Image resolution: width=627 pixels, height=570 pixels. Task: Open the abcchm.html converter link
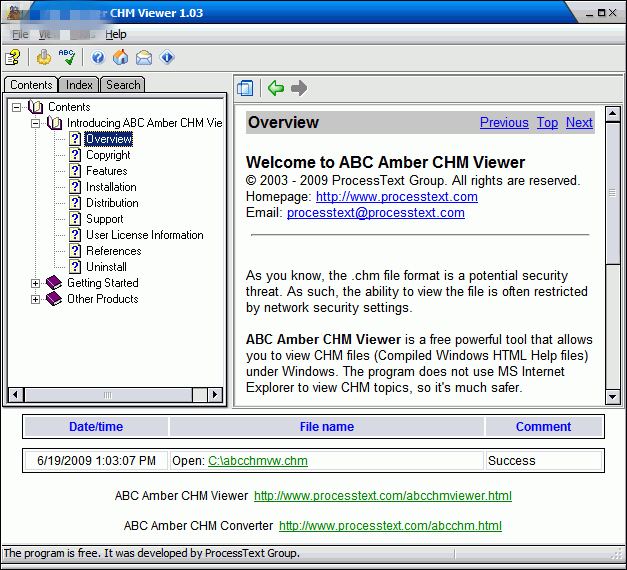pyautogui.click(x=390, y=526)
